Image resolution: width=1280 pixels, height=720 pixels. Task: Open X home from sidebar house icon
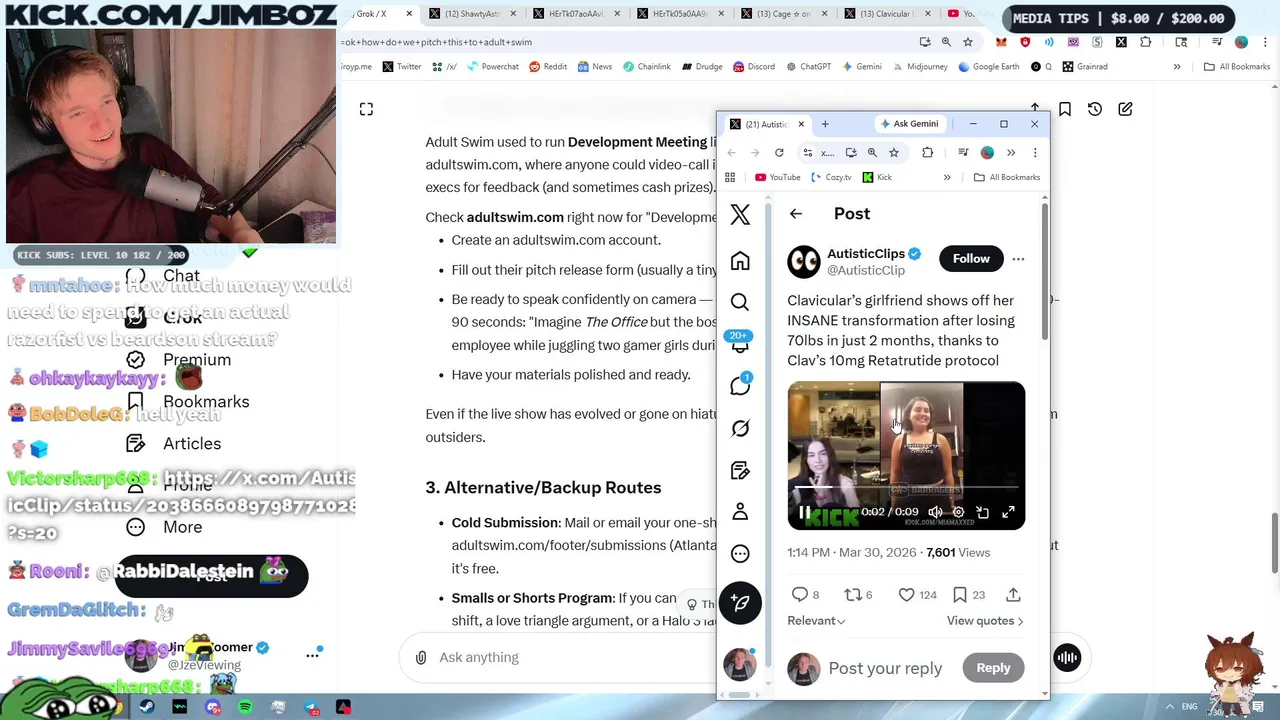pyautogui.click(x=740, y=261)
